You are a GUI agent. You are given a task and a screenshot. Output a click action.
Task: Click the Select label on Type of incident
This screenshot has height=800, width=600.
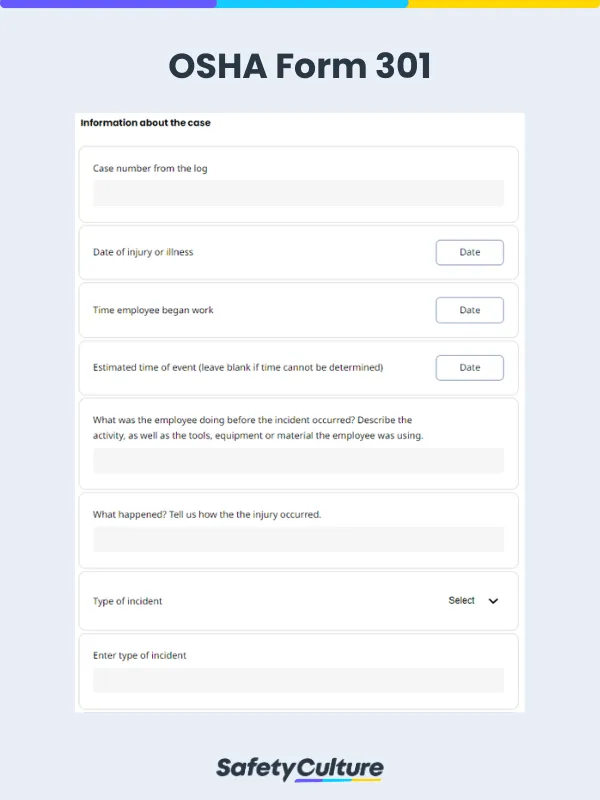tap(462, 601)
